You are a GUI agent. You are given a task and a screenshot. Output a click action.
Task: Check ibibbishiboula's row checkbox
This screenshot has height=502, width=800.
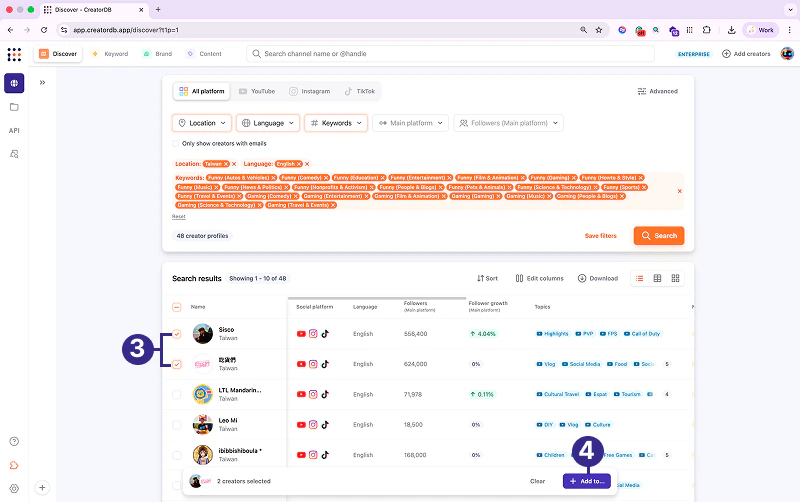point(177,455)
